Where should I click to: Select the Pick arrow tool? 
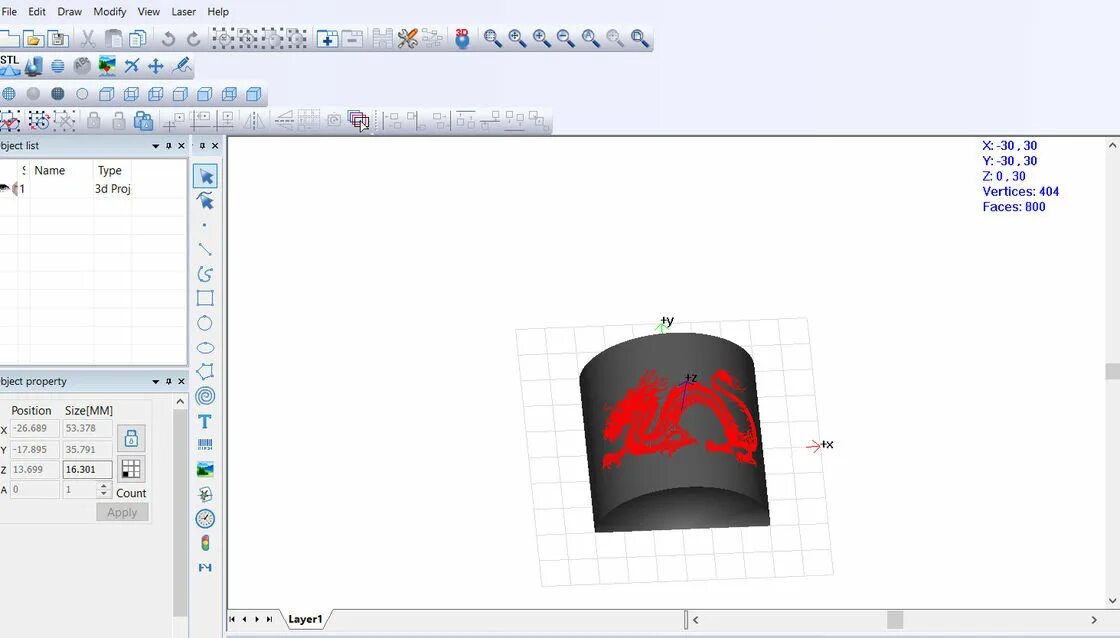[x=205, y=176]
